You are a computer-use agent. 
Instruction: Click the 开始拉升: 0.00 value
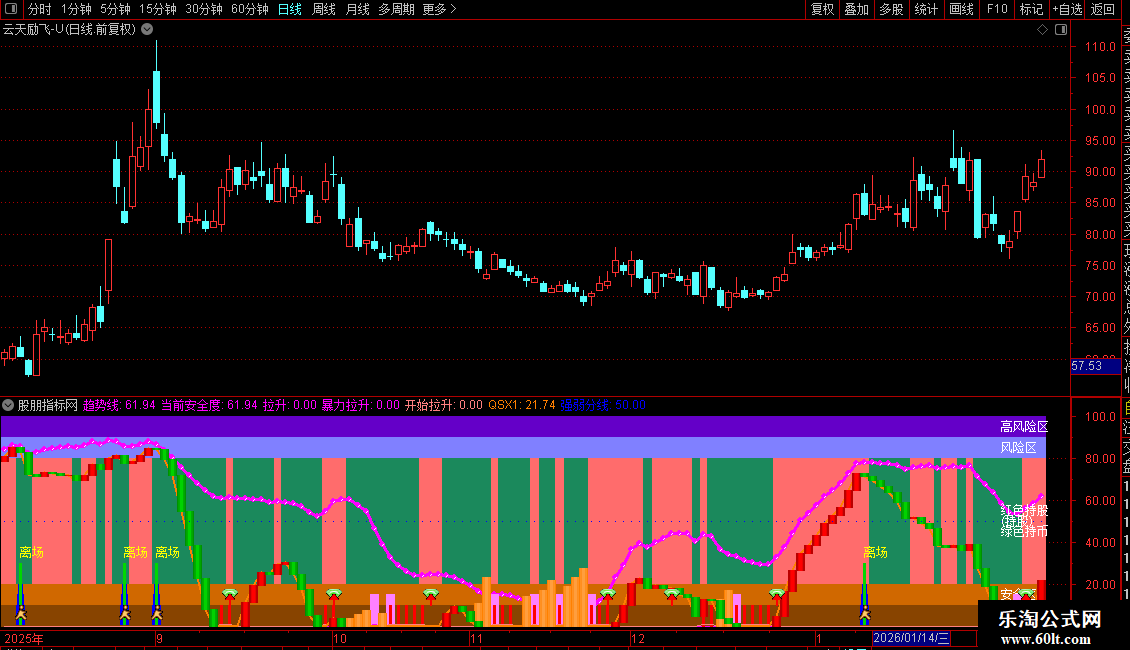[x=444, y=405]
